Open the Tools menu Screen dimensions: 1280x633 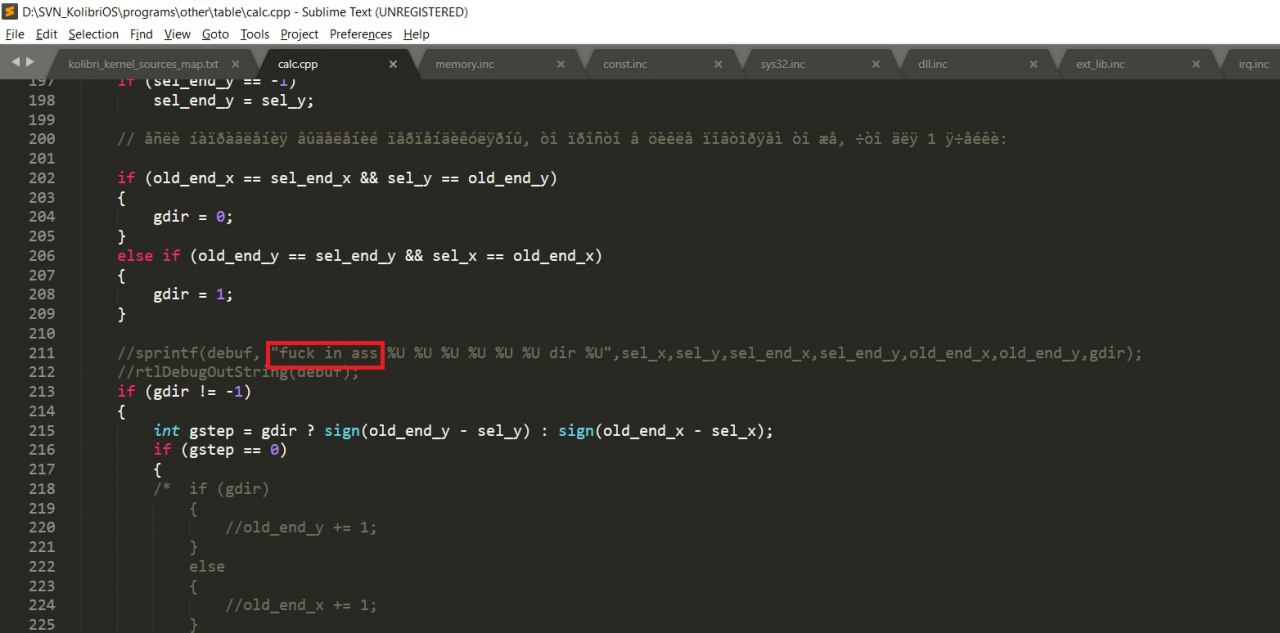click(255, 34)
